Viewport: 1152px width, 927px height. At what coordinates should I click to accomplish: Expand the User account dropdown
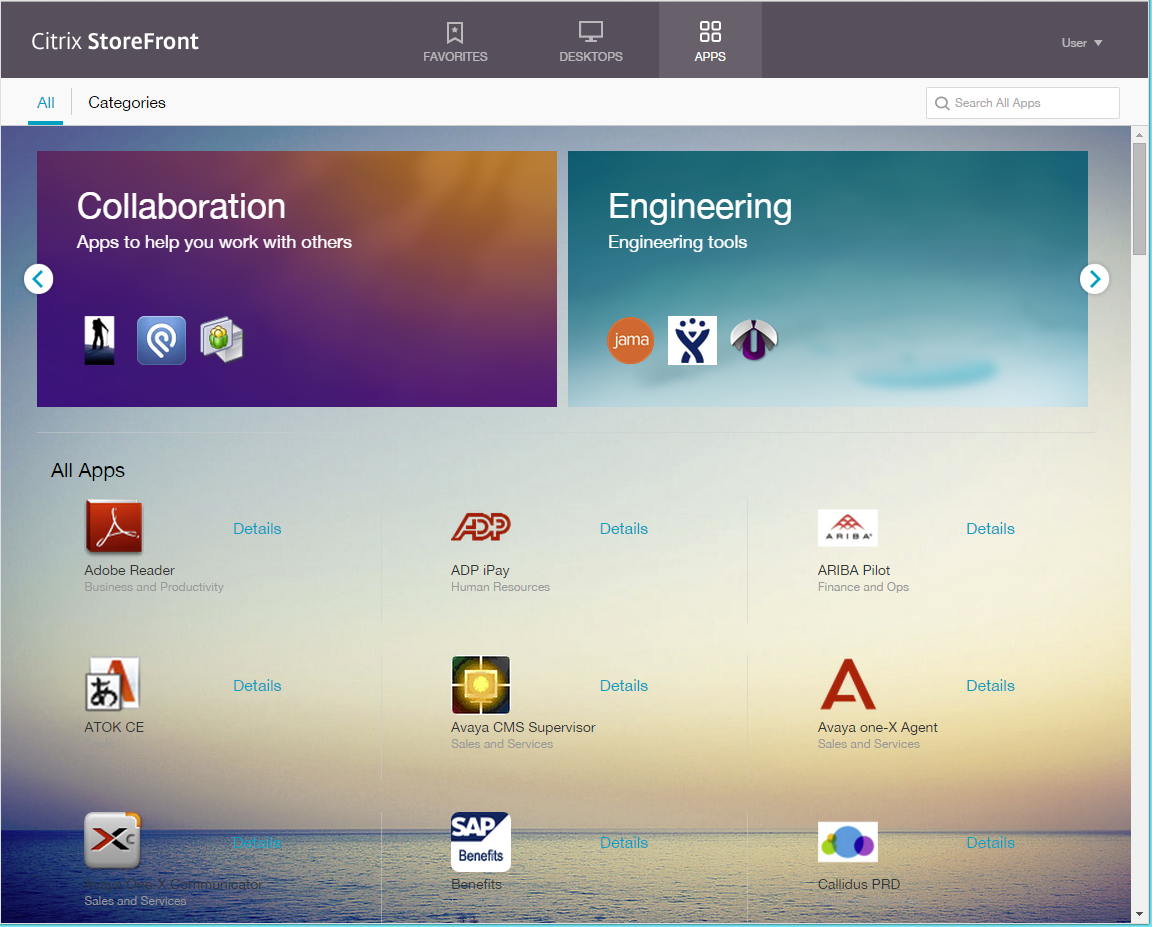[1081, 43]
